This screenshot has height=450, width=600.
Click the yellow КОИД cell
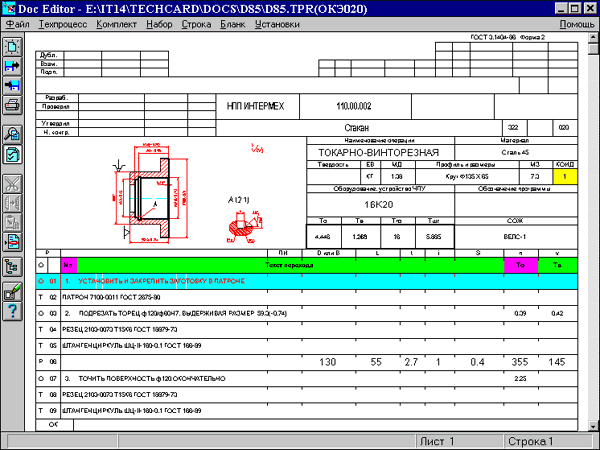pyautogui.click(x=563, y=176)
